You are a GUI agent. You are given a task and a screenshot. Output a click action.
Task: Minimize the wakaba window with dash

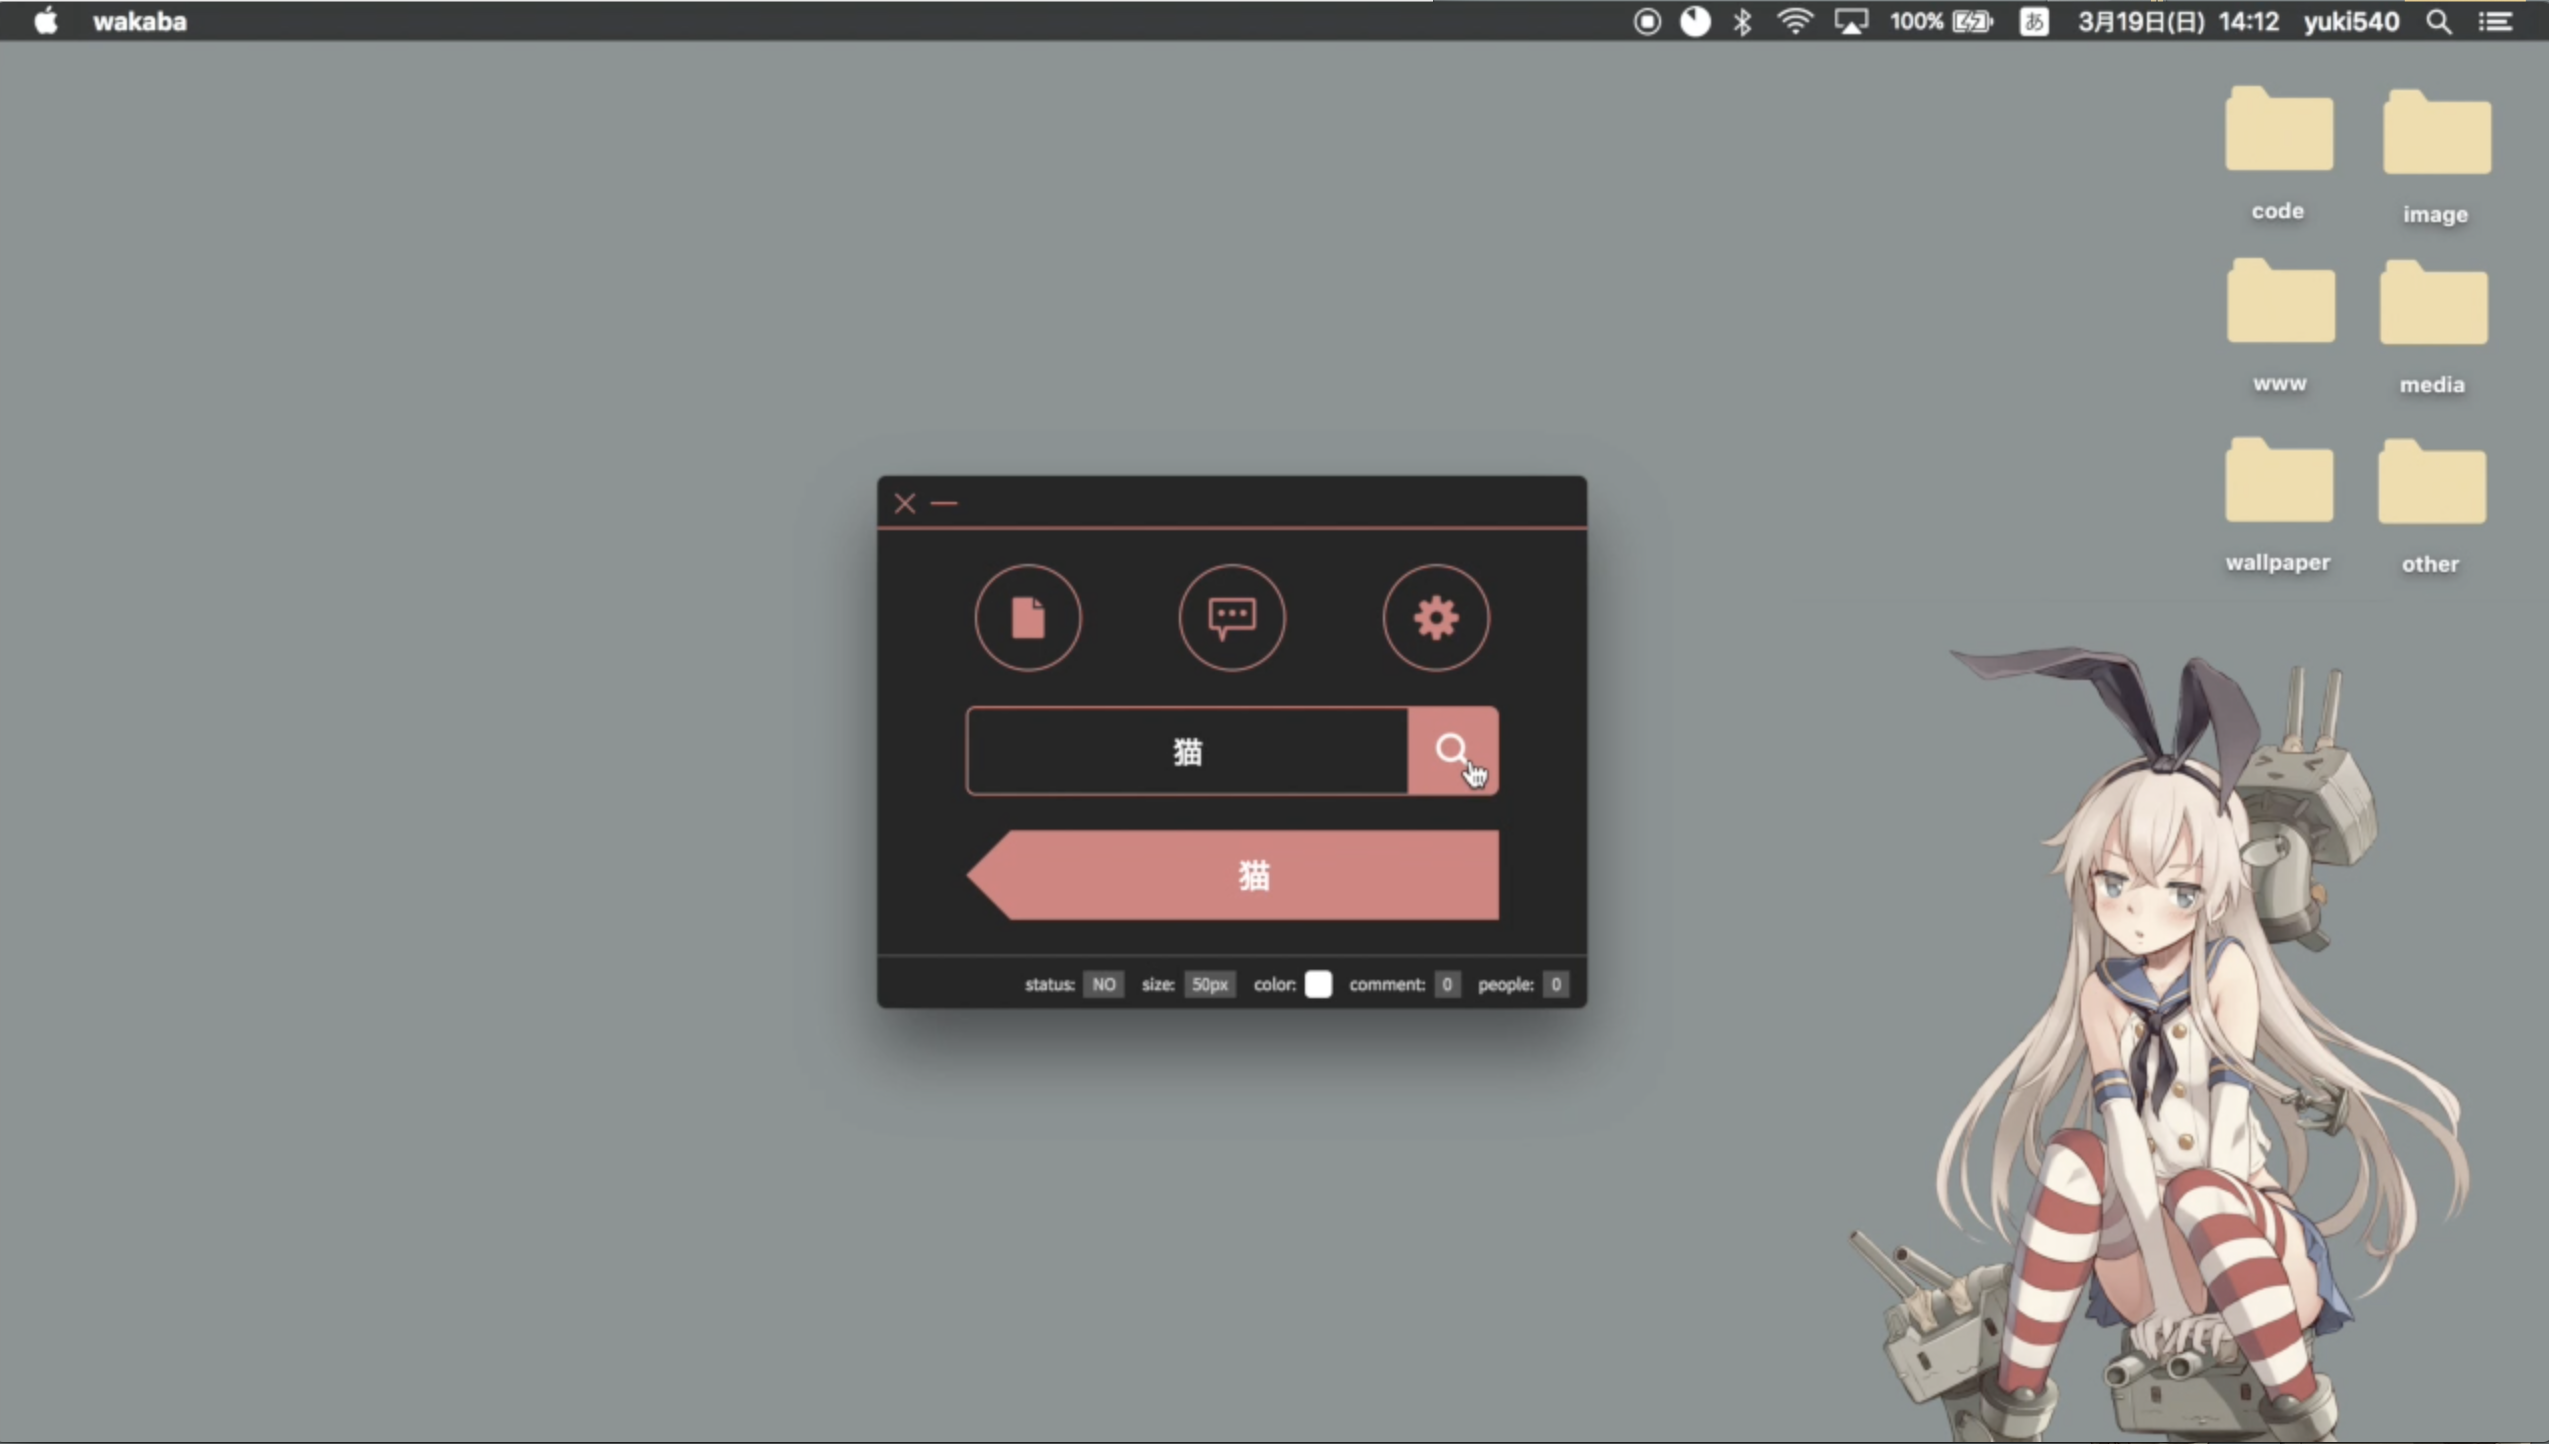[944, 503]
